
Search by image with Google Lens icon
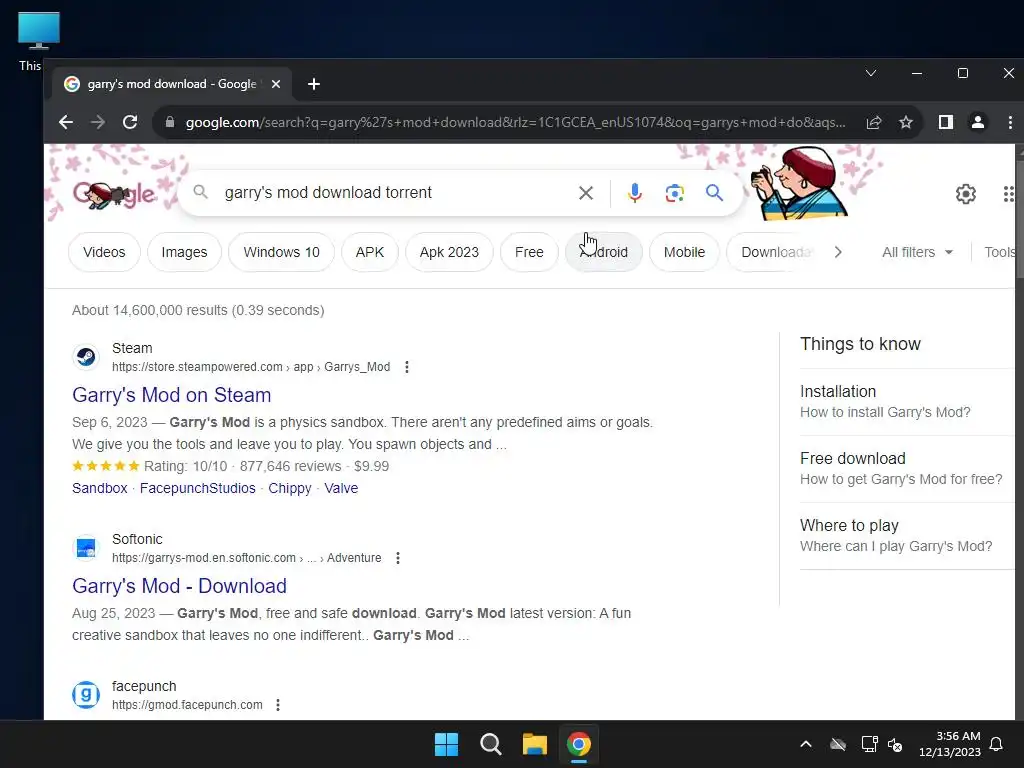(x=675, y=193)
